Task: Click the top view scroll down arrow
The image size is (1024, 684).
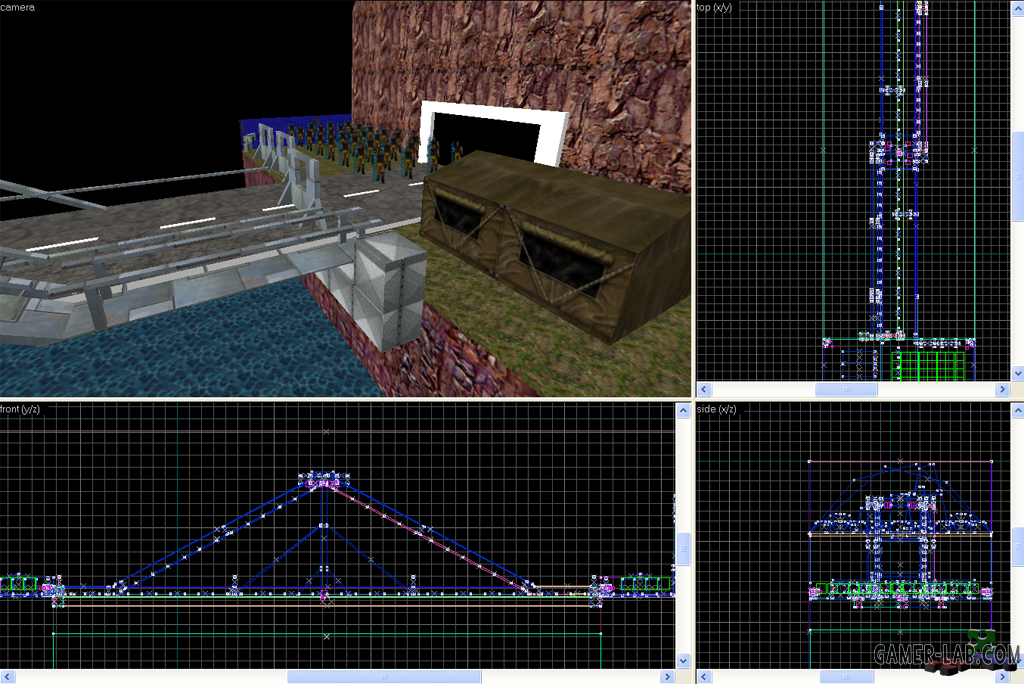Action: point(1017,374)
